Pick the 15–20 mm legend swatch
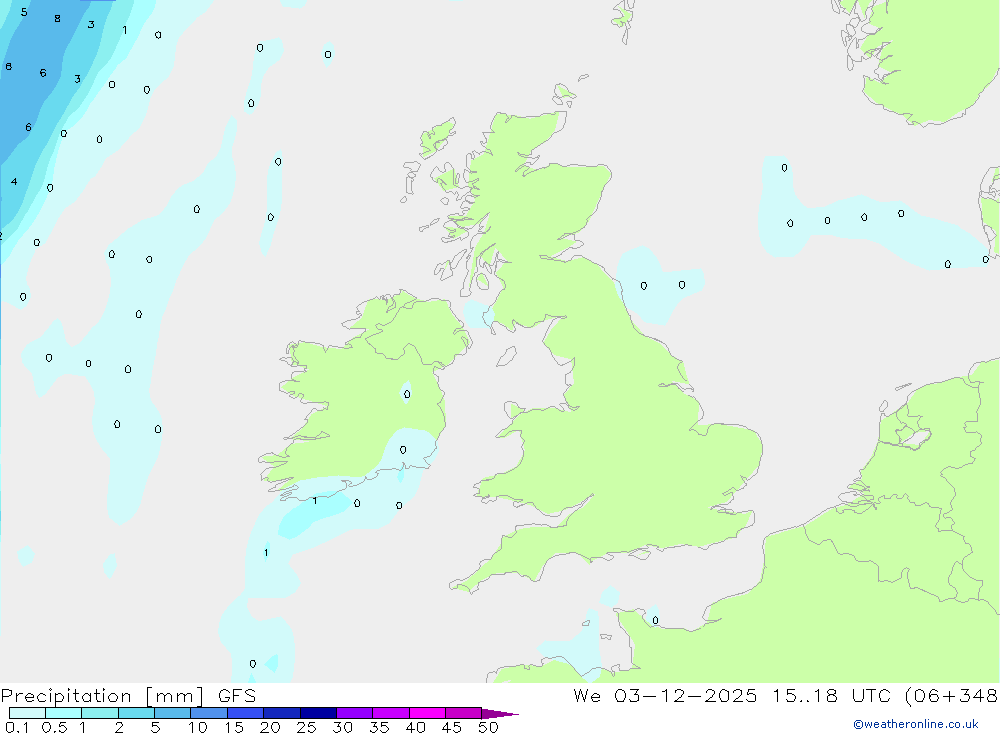1000x733 pixels. (246, 713)
